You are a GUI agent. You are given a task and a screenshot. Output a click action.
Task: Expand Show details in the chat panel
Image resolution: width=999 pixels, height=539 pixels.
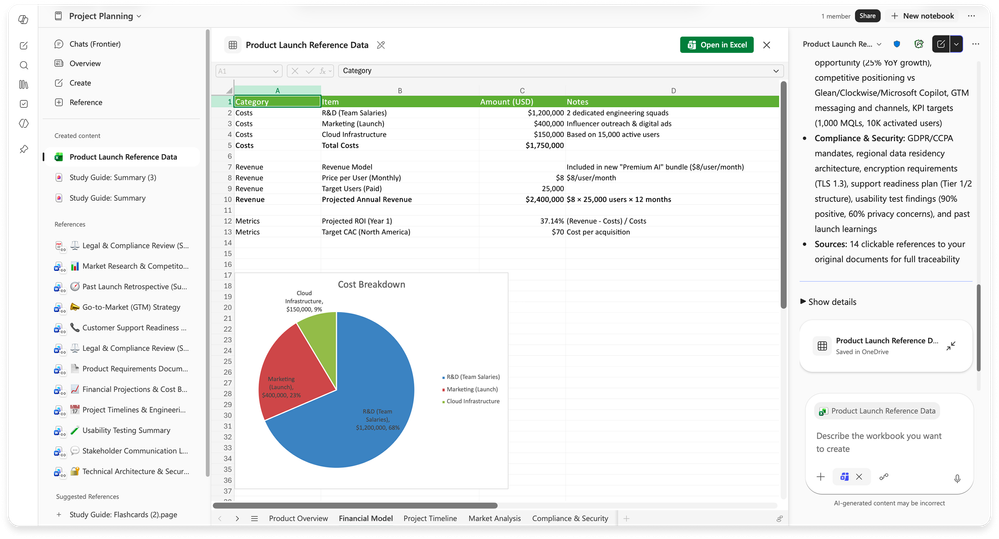click(x=828, y=302)
